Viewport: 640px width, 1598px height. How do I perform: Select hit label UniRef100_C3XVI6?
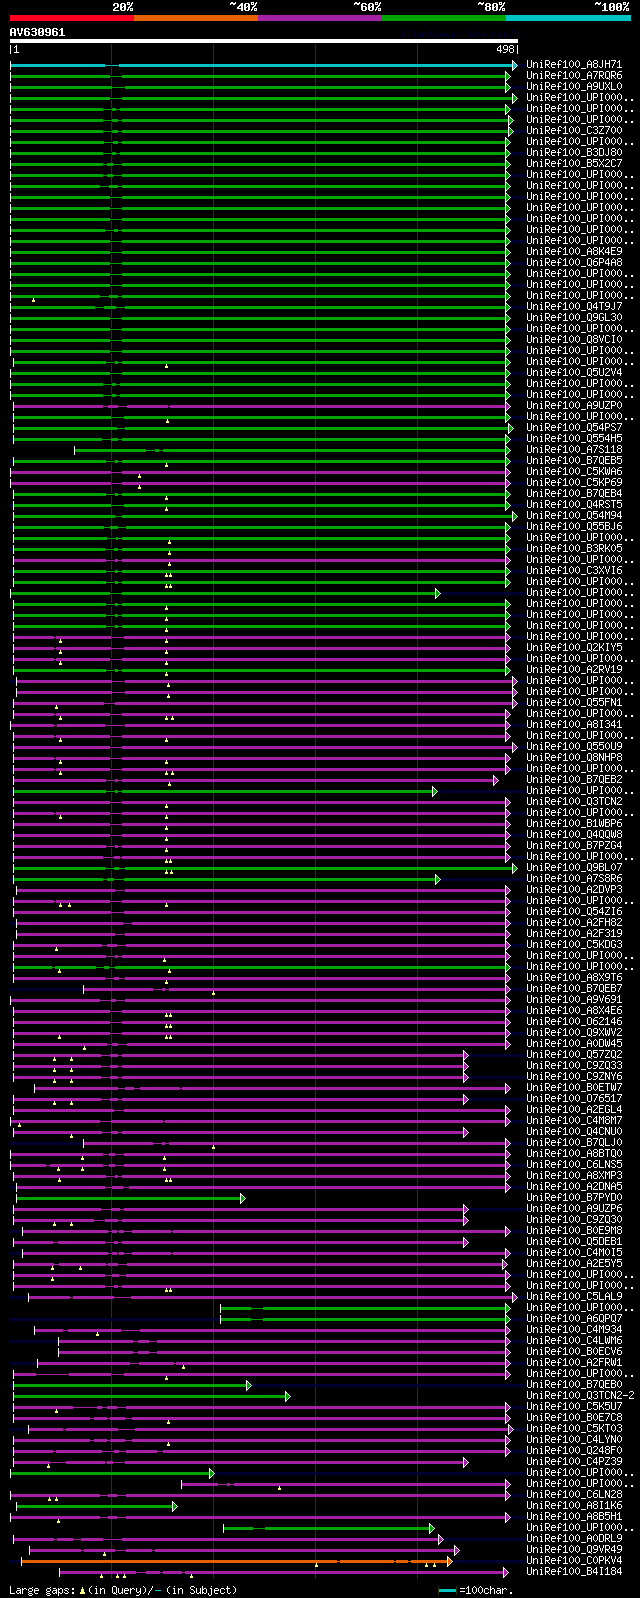click(574, 571)
